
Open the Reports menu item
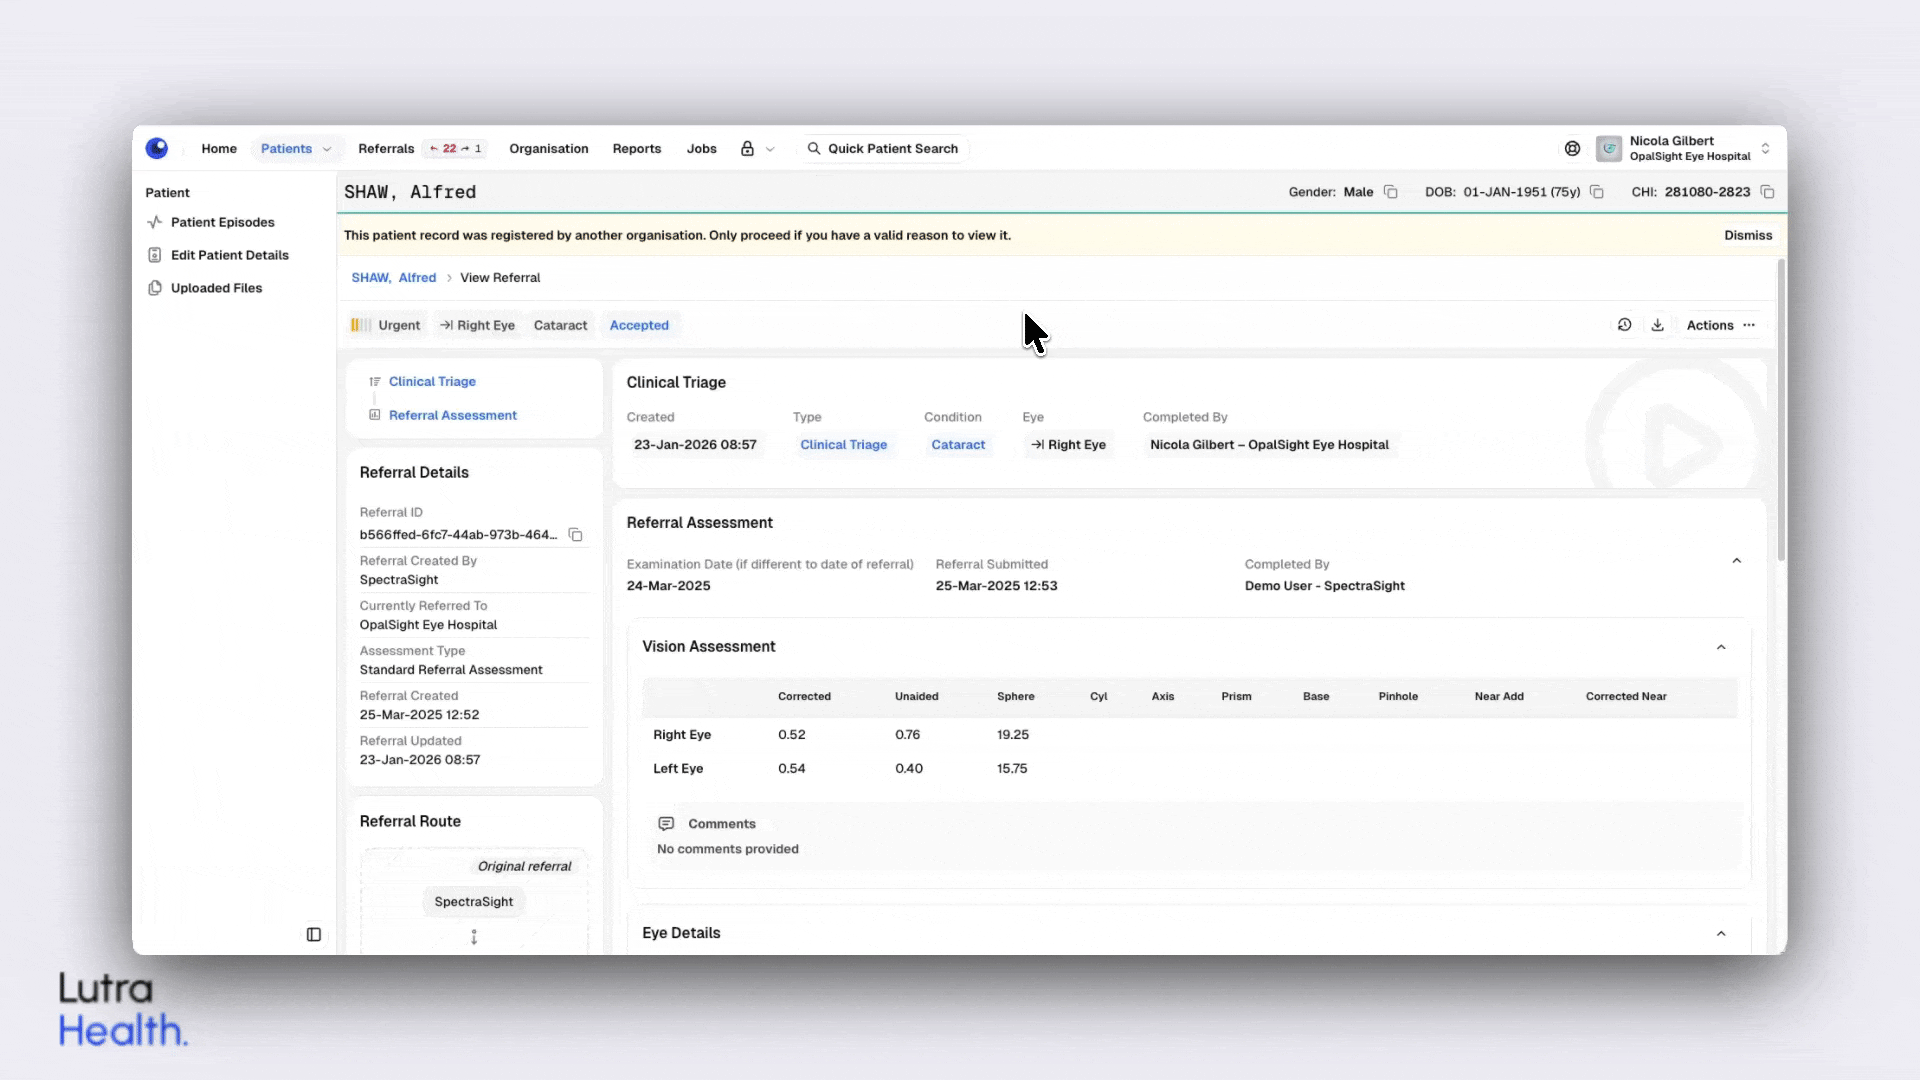pos(637,149)
